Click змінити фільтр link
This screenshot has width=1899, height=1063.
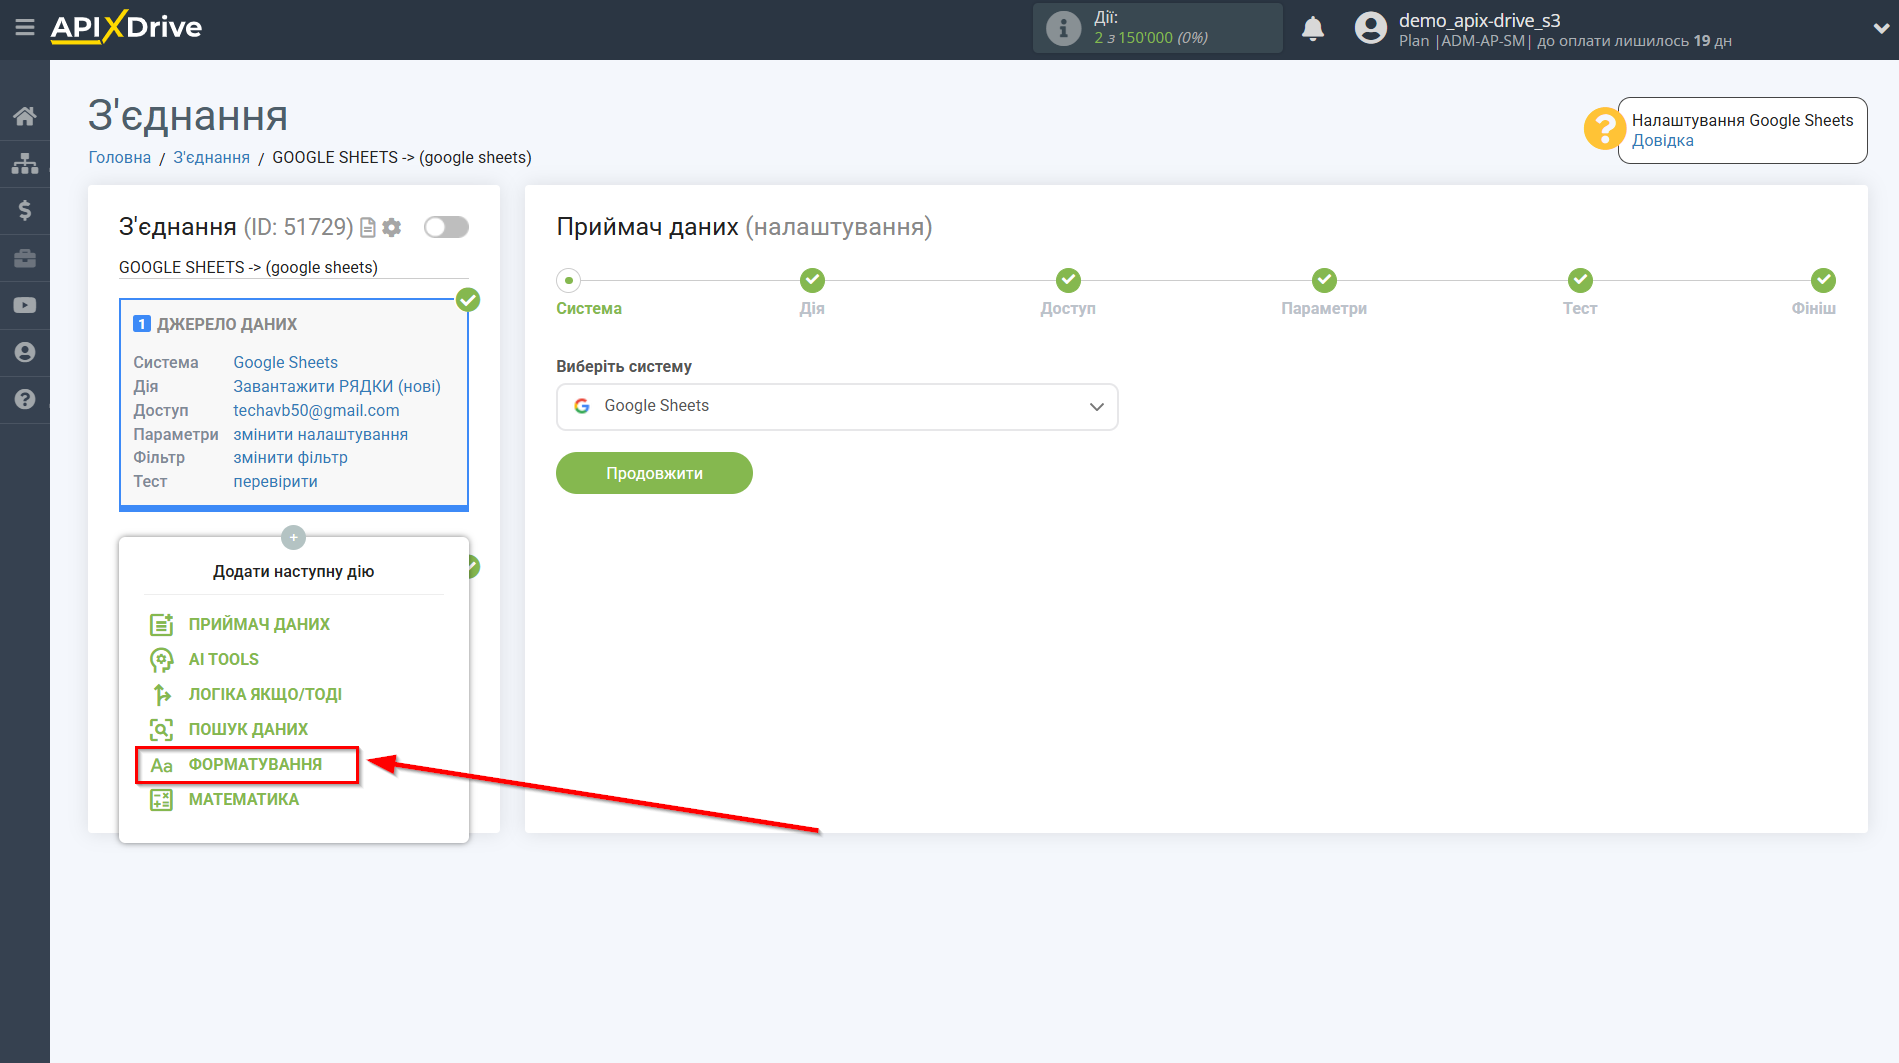[x=290, y=458]
